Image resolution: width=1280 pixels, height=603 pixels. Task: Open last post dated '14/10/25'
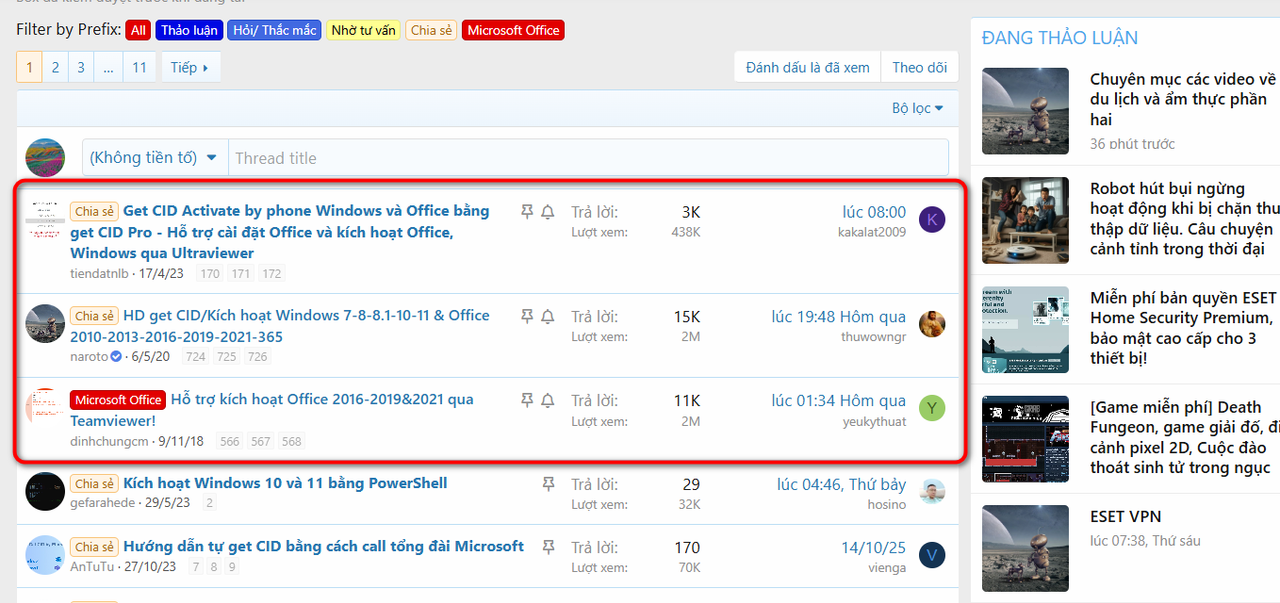(x=873, y=547)
